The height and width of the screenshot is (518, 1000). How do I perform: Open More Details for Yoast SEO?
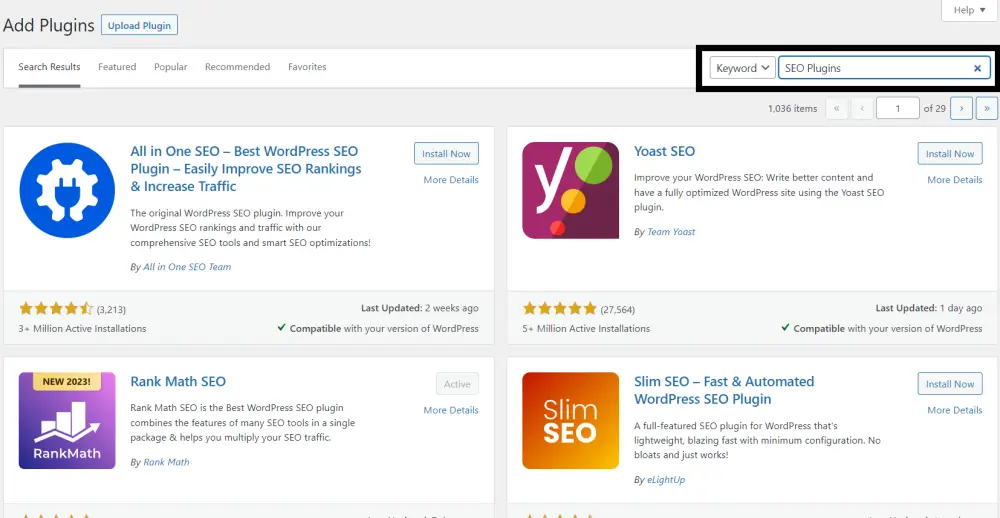(x=955, y=180)
